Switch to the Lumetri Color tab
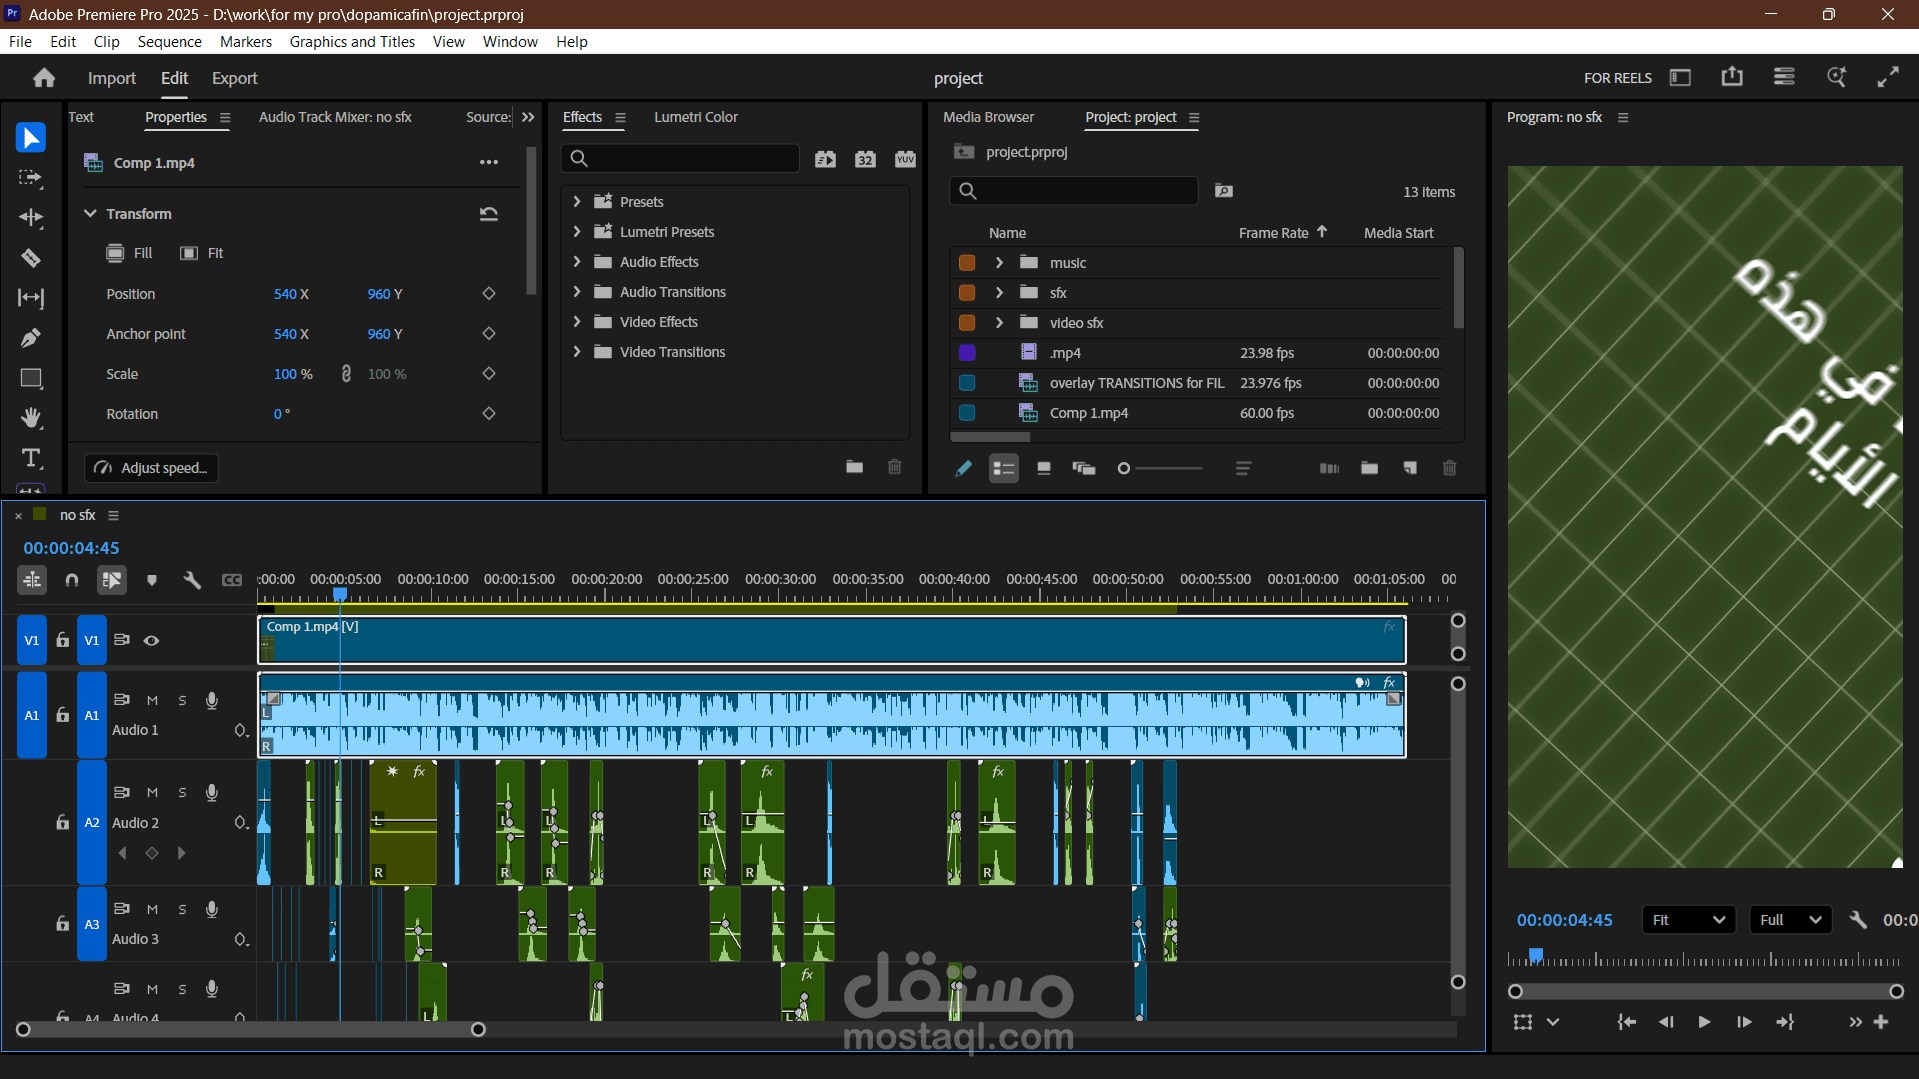The width and height of the screenshot is (1919, 1079). 695,117
